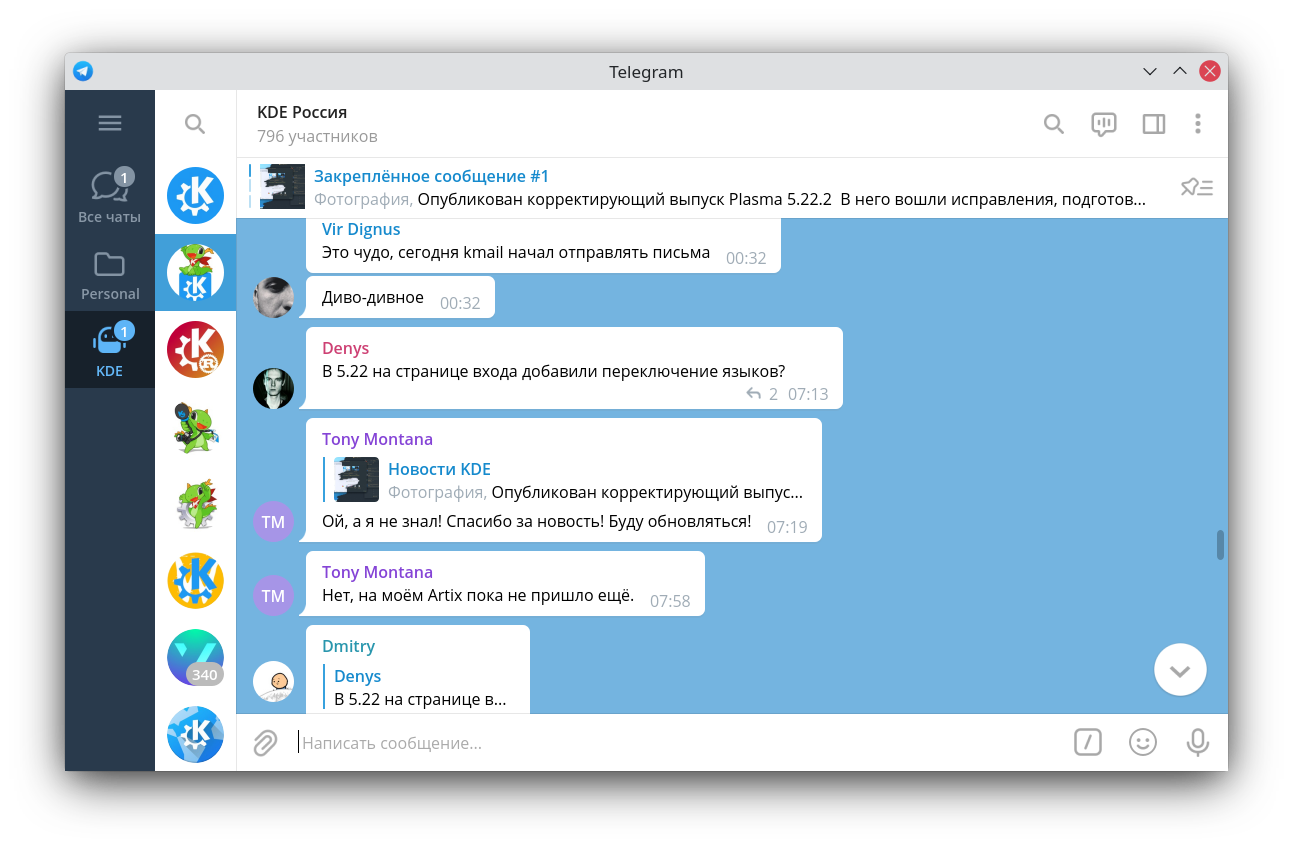Open the chat list search icon
Screen dimensions: 1293x848
[195, 124]
